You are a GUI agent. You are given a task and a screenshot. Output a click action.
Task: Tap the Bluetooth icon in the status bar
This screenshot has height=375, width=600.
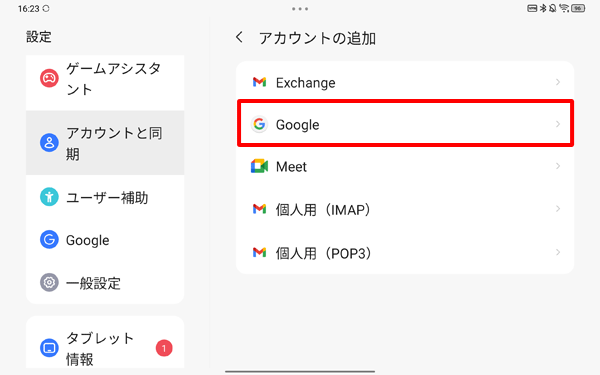click(x=543, y=8)
